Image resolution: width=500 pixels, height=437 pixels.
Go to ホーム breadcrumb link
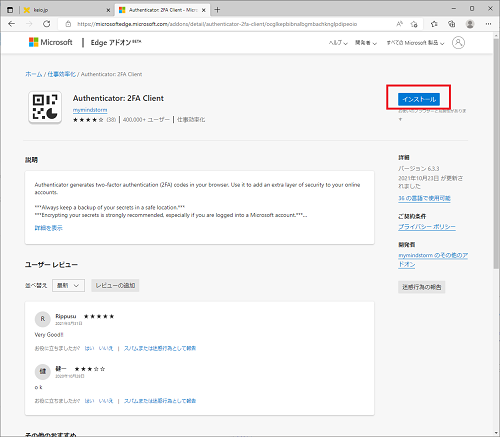tap(34, 74)
